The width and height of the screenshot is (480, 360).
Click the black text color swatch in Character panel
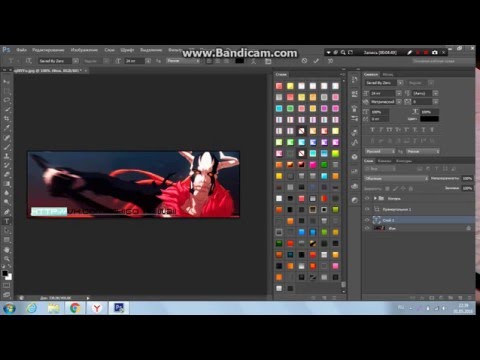pos(429,119)
